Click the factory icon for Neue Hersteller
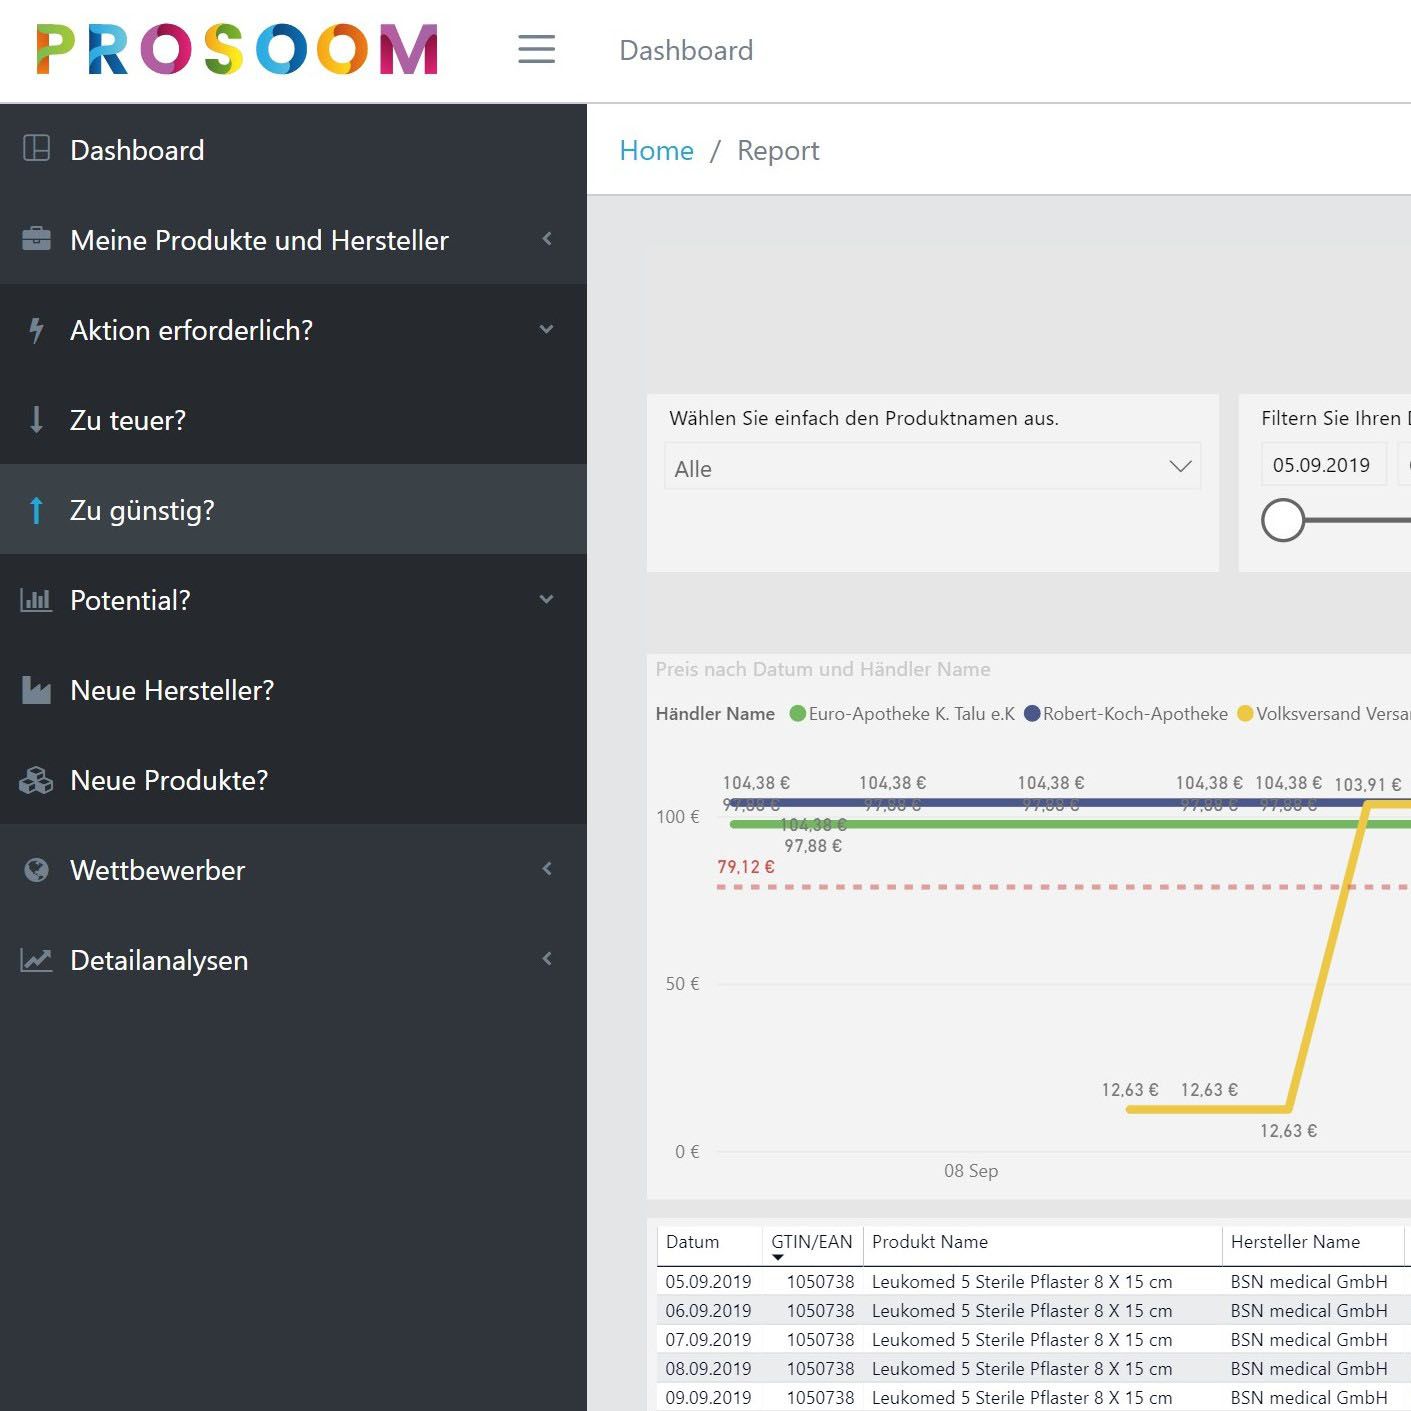1411x1411 pixels. coord(36,690)
